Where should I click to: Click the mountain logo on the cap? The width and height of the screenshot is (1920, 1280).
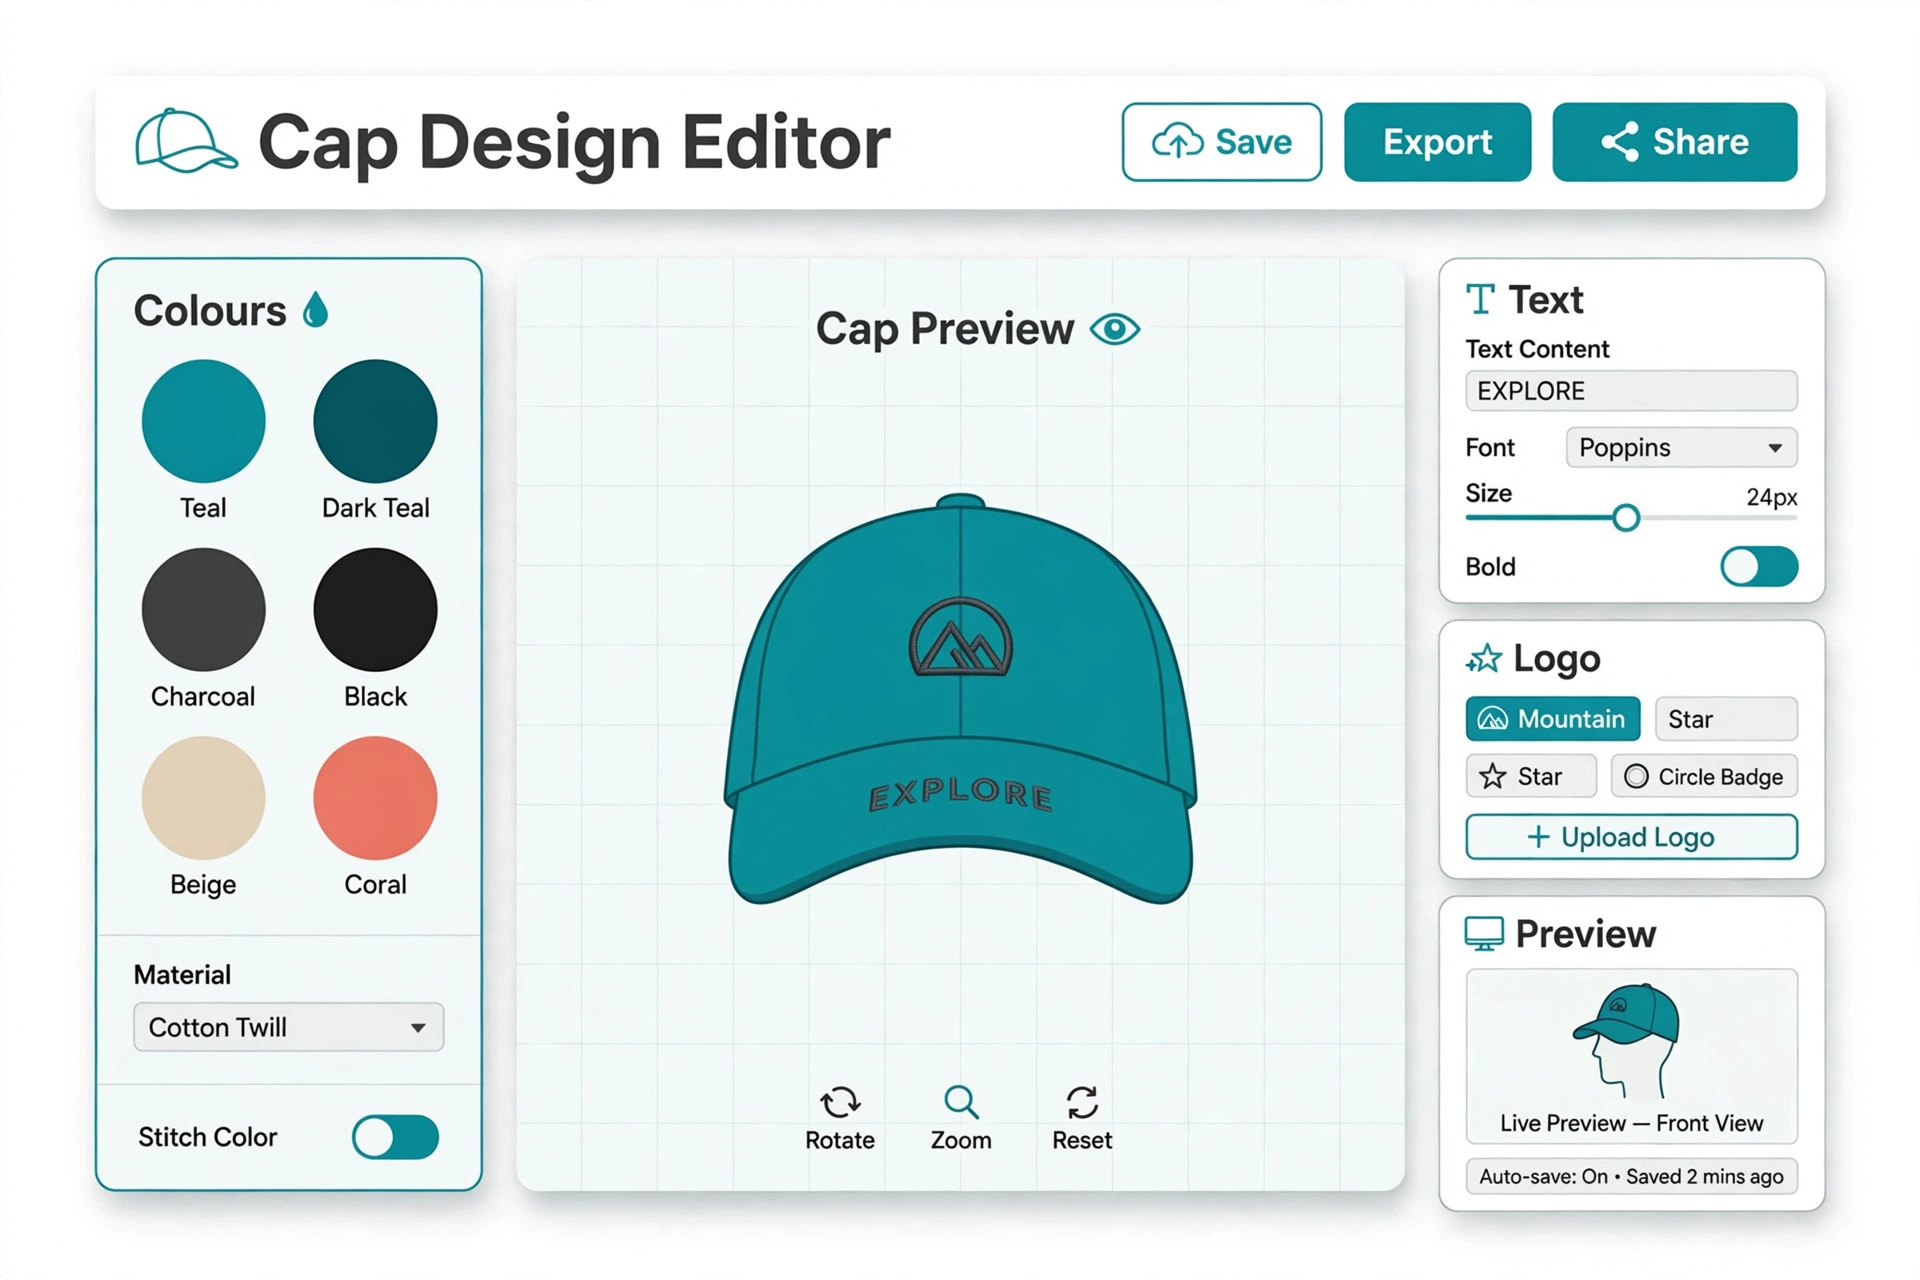click(961, 637)
